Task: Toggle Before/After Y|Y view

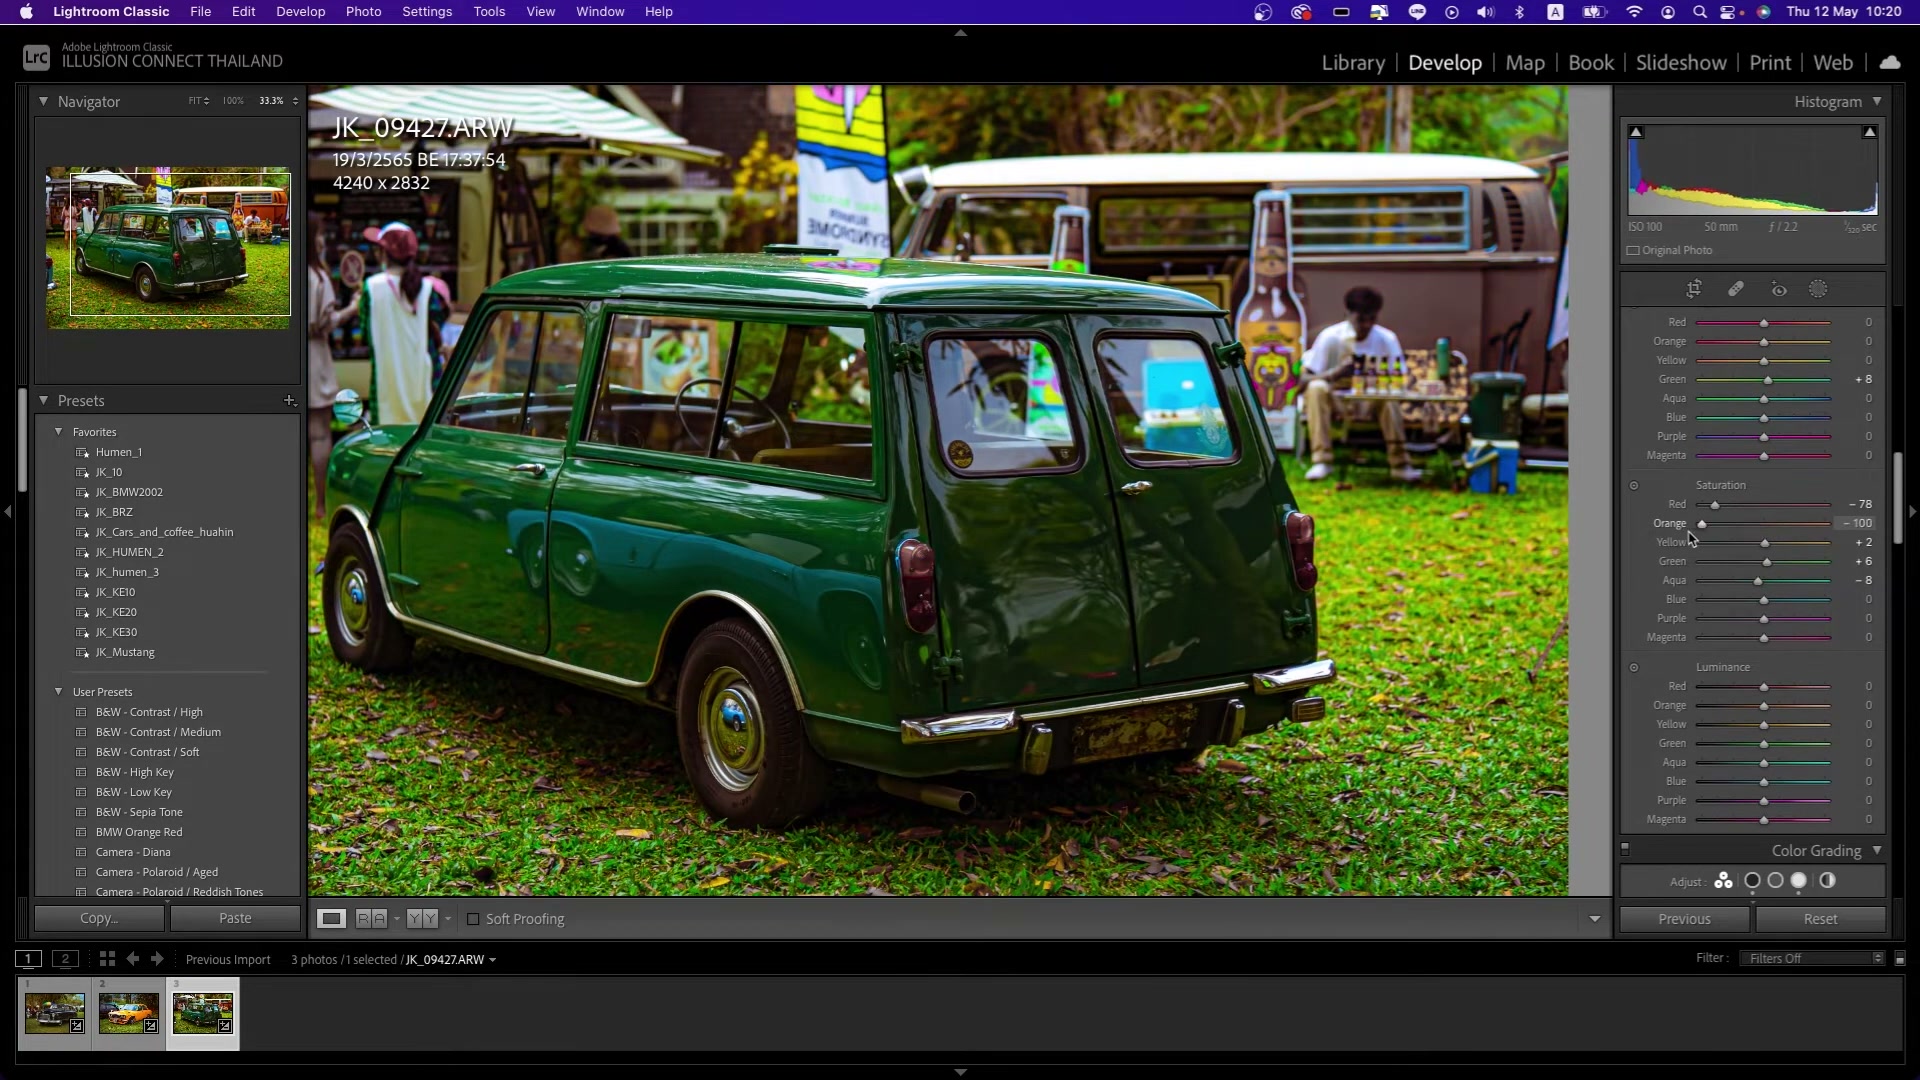Action: (x=422, y=919)
